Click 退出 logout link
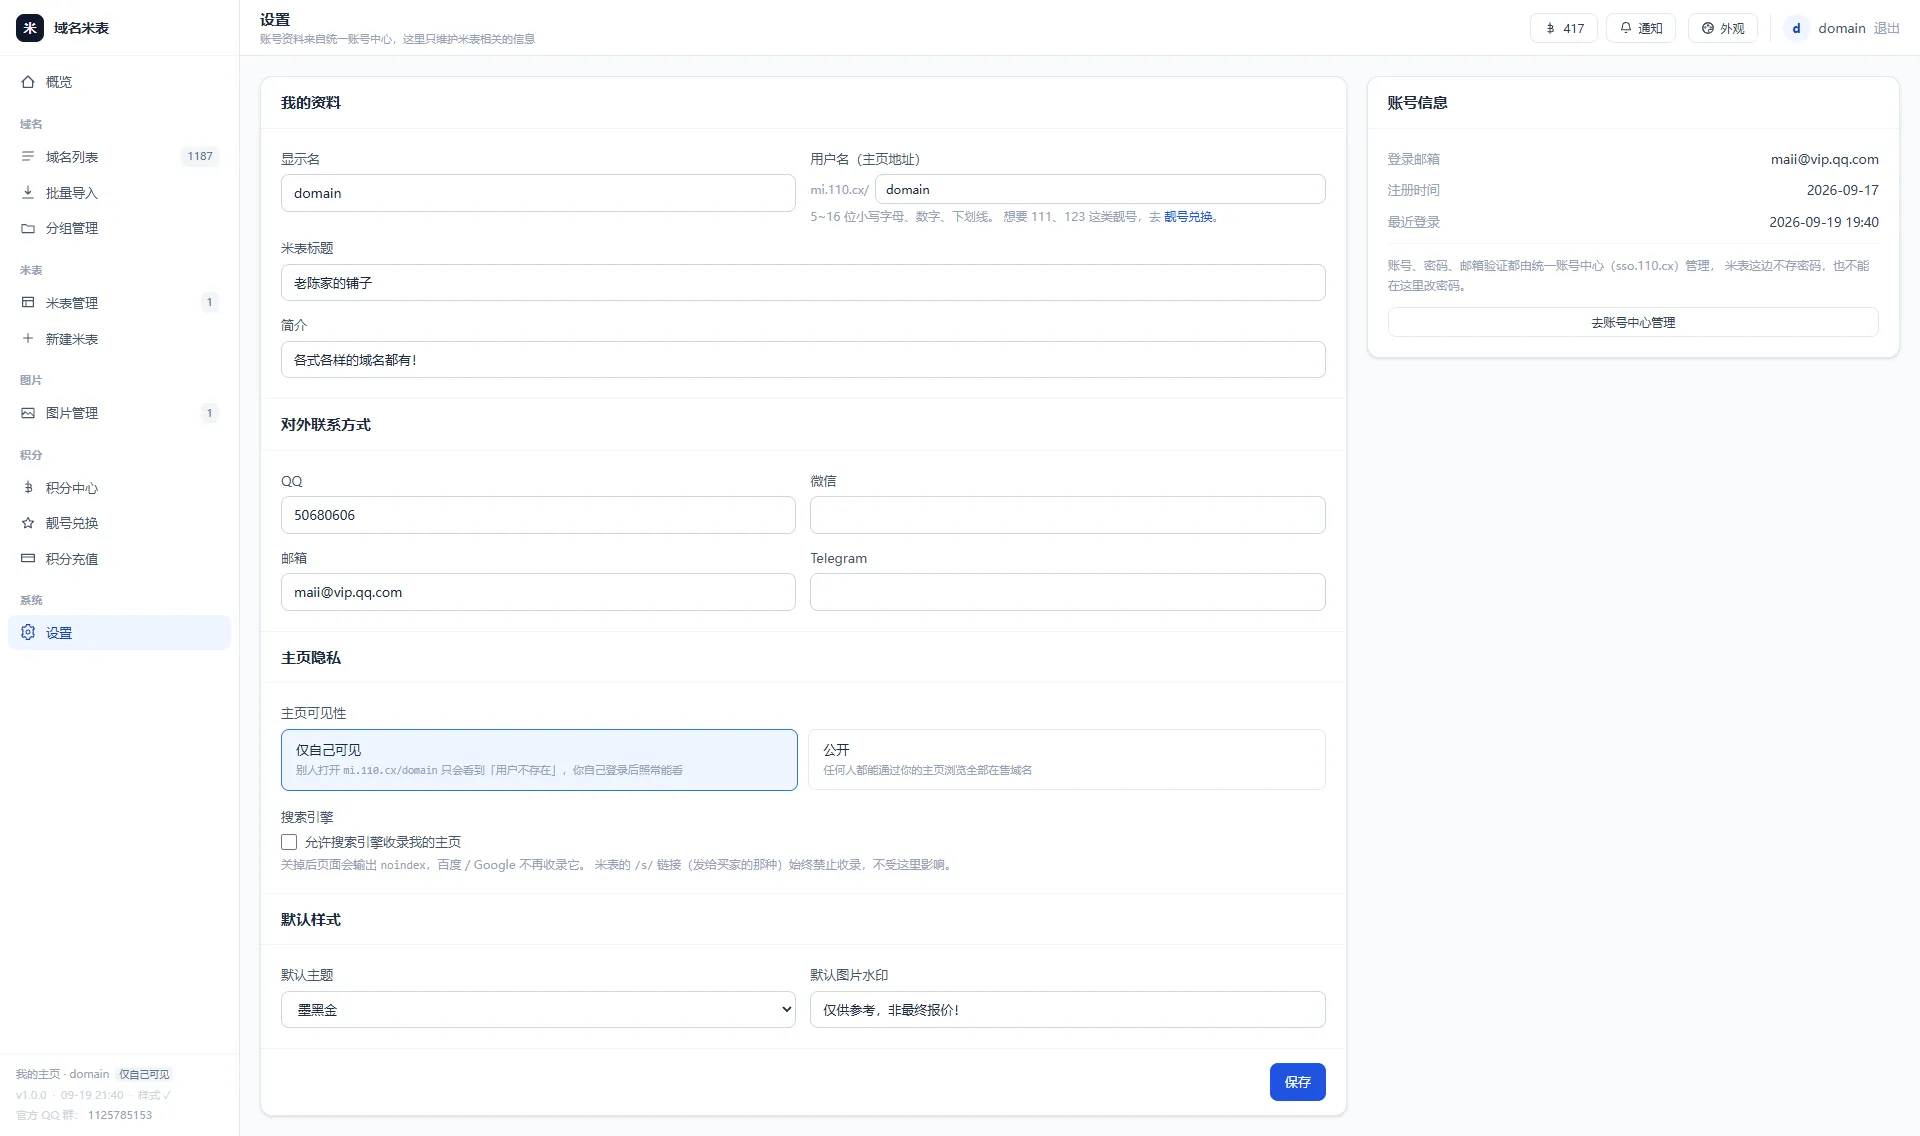 [1887, 28]
